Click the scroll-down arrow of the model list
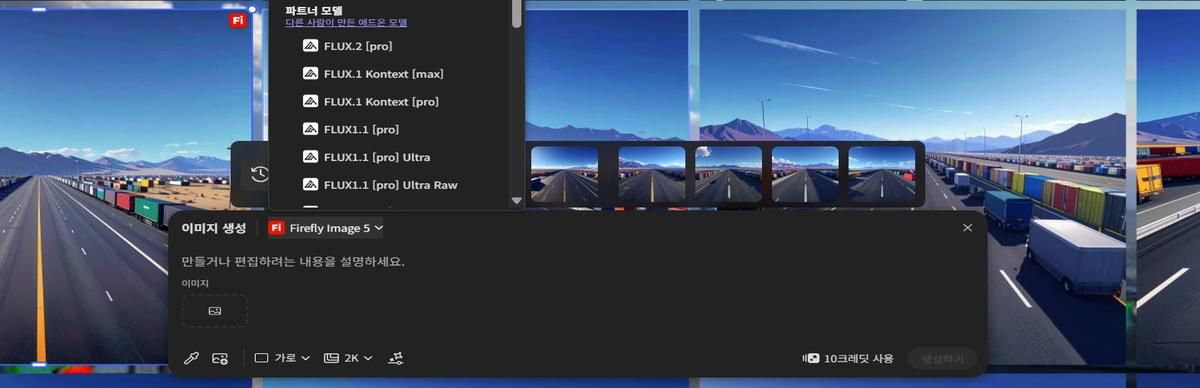This screenshot has width=1200, height=388. pos(517,200)
